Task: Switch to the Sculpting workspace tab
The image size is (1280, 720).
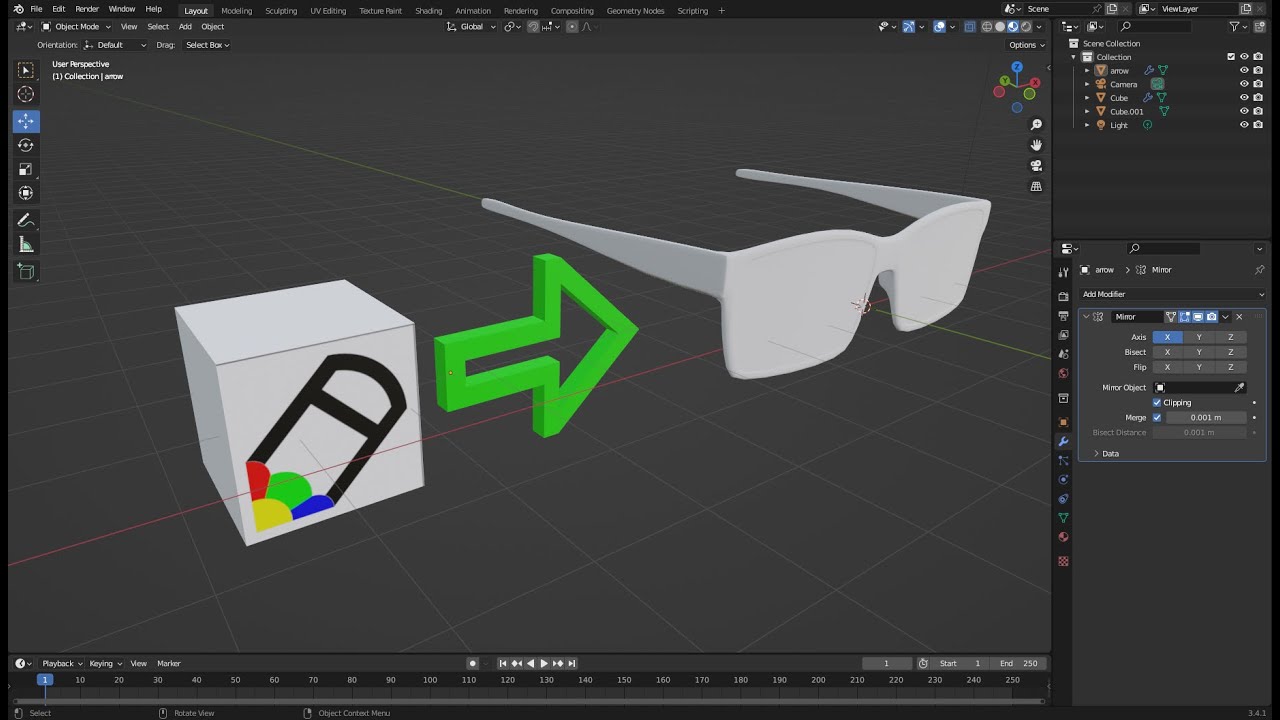Action: click(x=281, y=11)
